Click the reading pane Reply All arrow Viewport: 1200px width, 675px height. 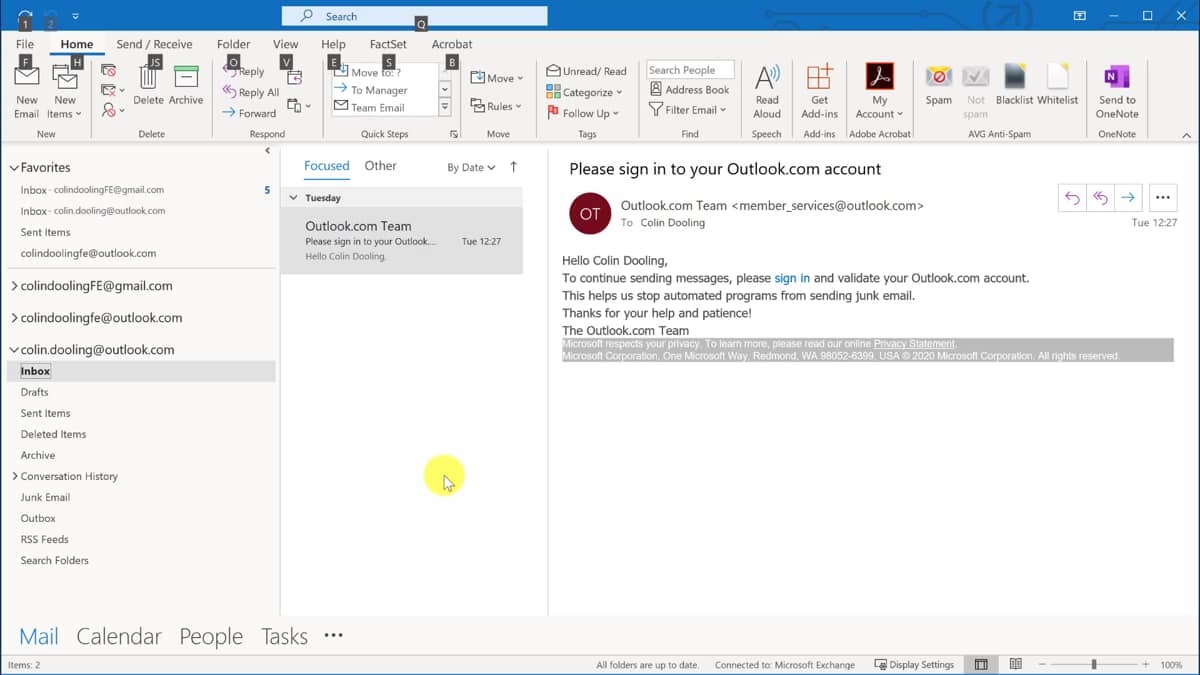[x=1100, y=198]
